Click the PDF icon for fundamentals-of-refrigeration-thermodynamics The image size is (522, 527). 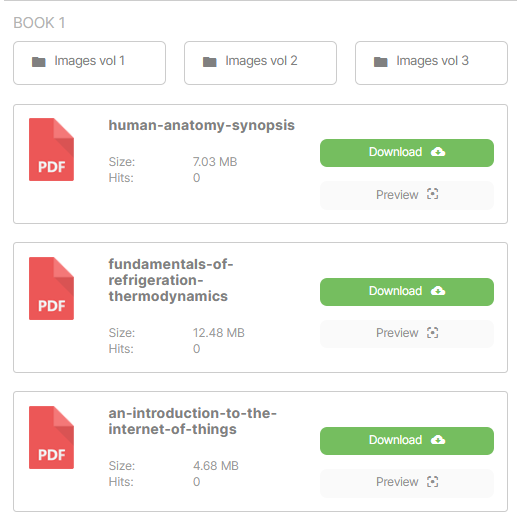point(51,288)
